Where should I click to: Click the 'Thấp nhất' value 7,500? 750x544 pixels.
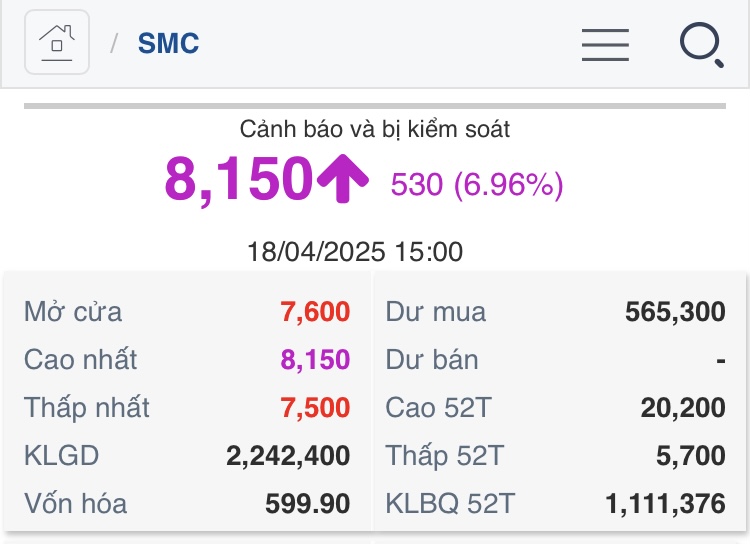point(315,408)
